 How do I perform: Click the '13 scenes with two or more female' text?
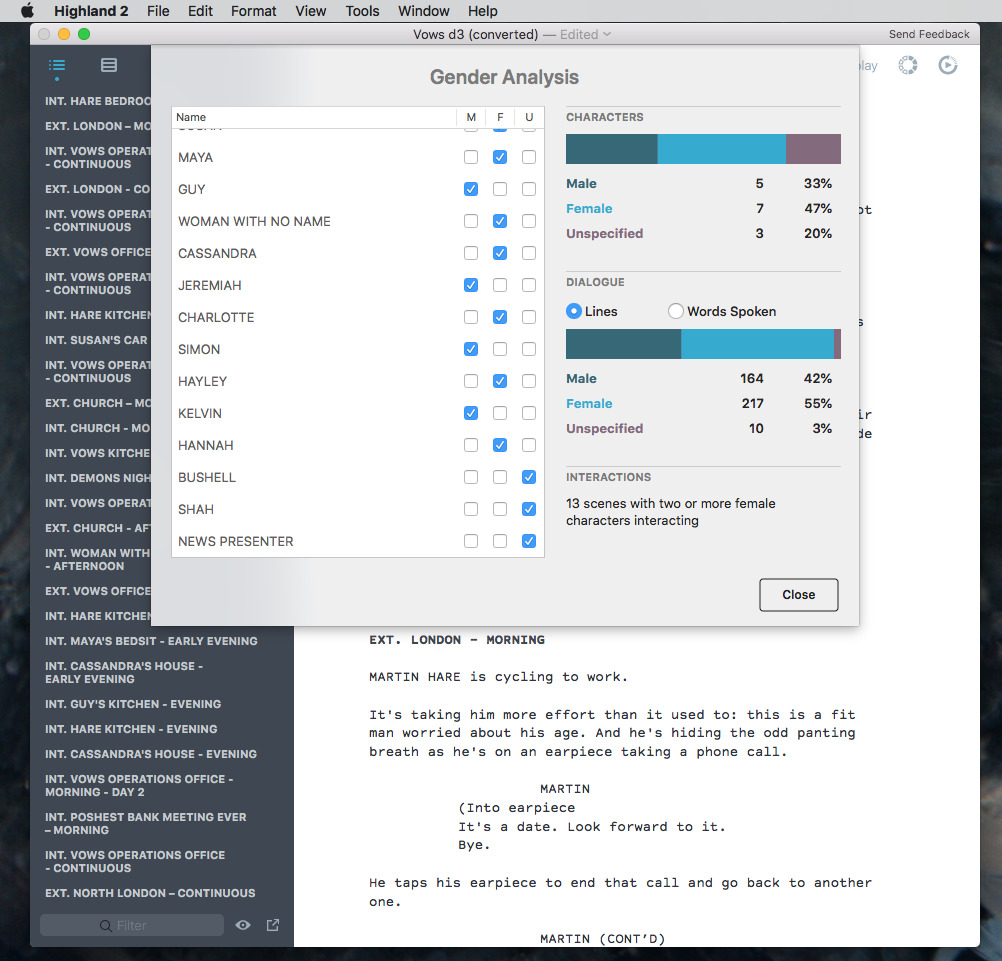pyautogui.click(x=670, y=504)
